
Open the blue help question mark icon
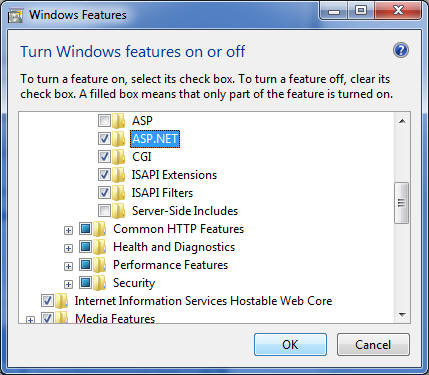tap(401, 51)
